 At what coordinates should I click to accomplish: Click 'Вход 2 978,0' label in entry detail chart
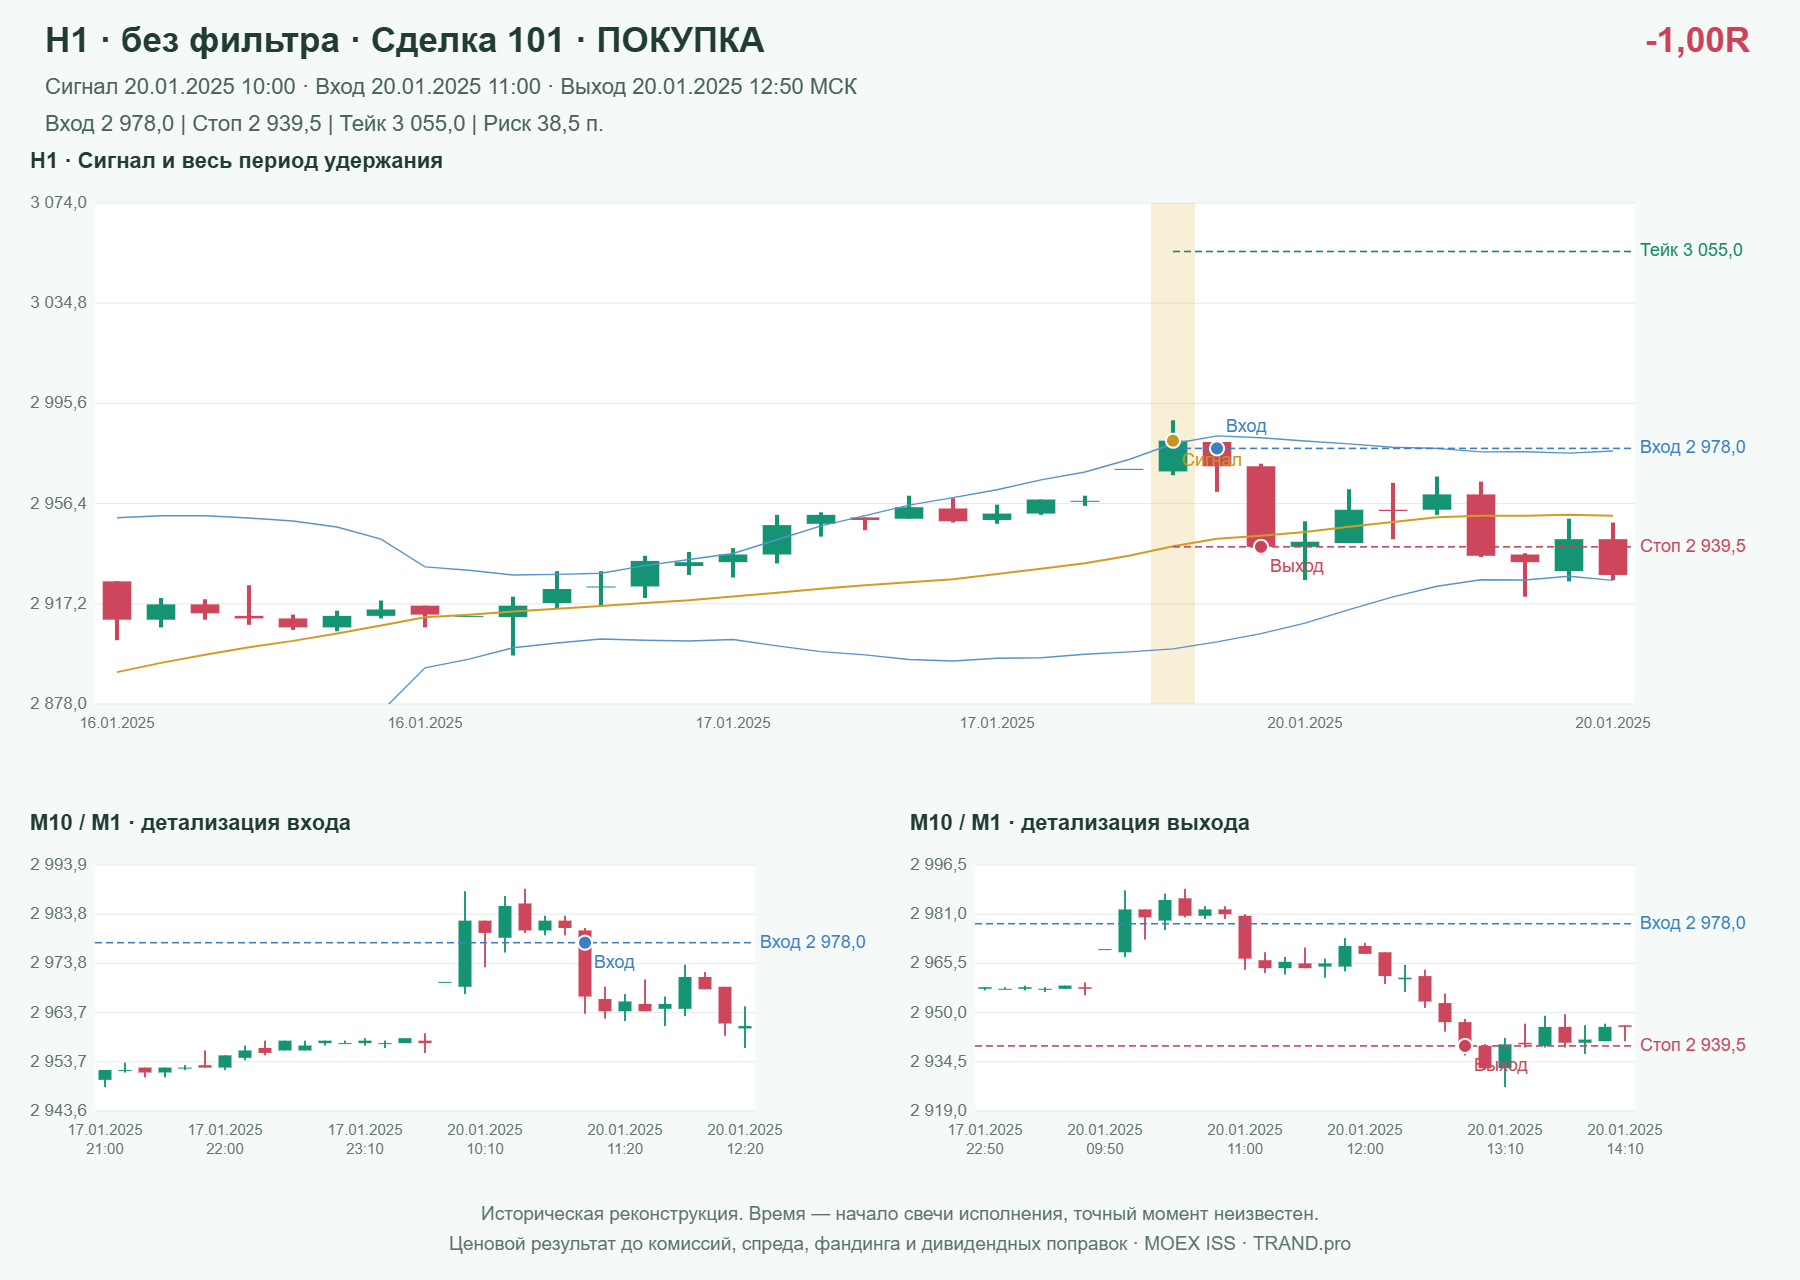[x=813, y=942]
